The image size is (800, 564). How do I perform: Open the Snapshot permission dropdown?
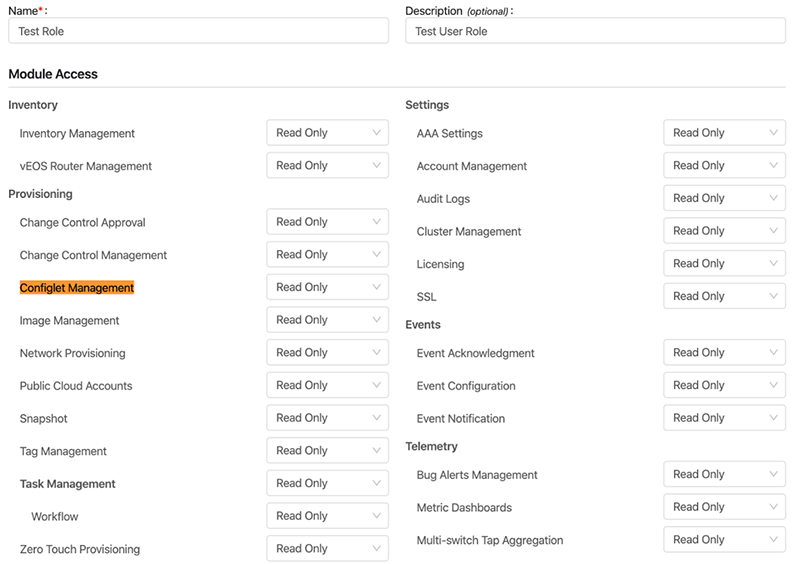(x=327, y=418)
